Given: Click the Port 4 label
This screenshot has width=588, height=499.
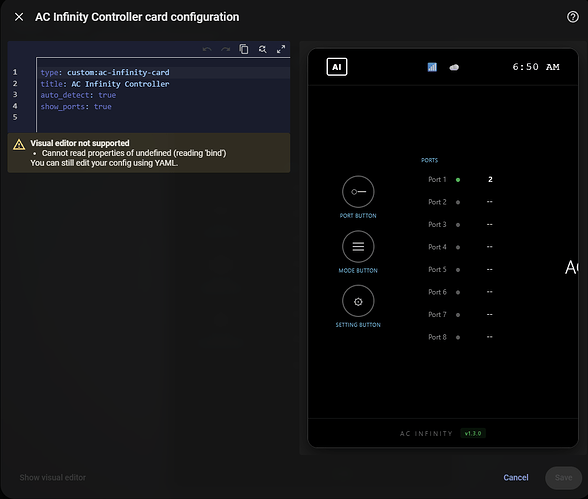Looking at the screenshot, I should click(x=437, y=247).
